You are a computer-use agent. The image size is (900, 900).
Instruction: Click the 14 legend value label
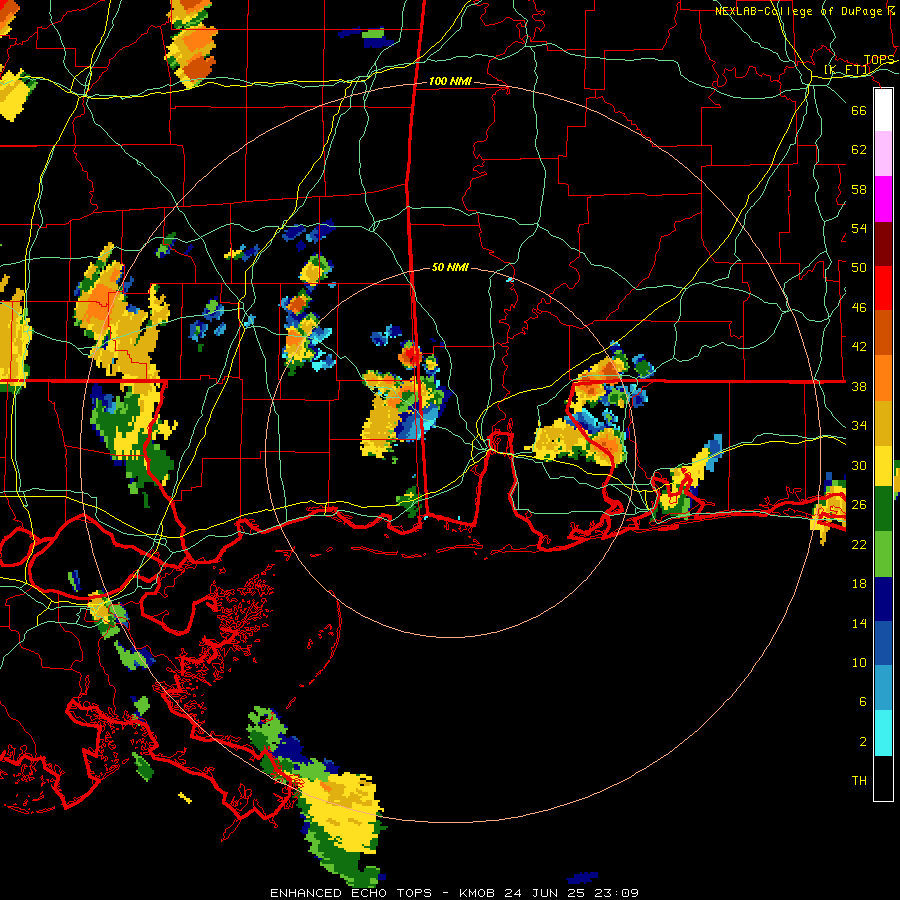[x=859, y=623]
